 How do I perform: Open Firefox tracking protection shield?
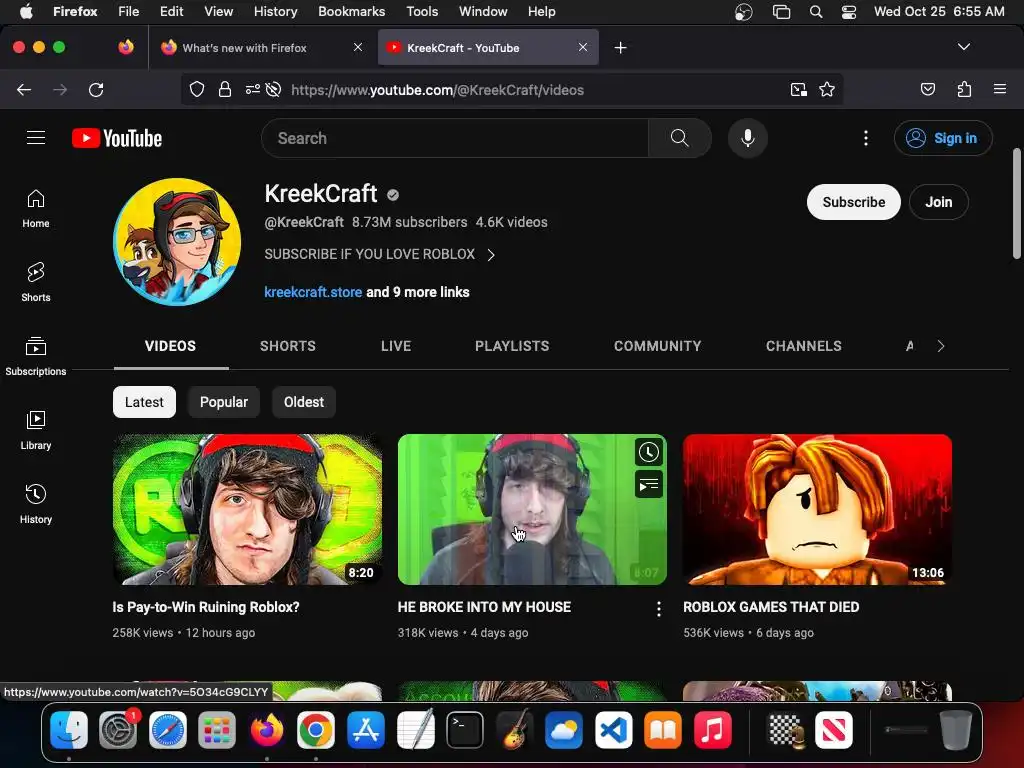(x=197, y=89)
